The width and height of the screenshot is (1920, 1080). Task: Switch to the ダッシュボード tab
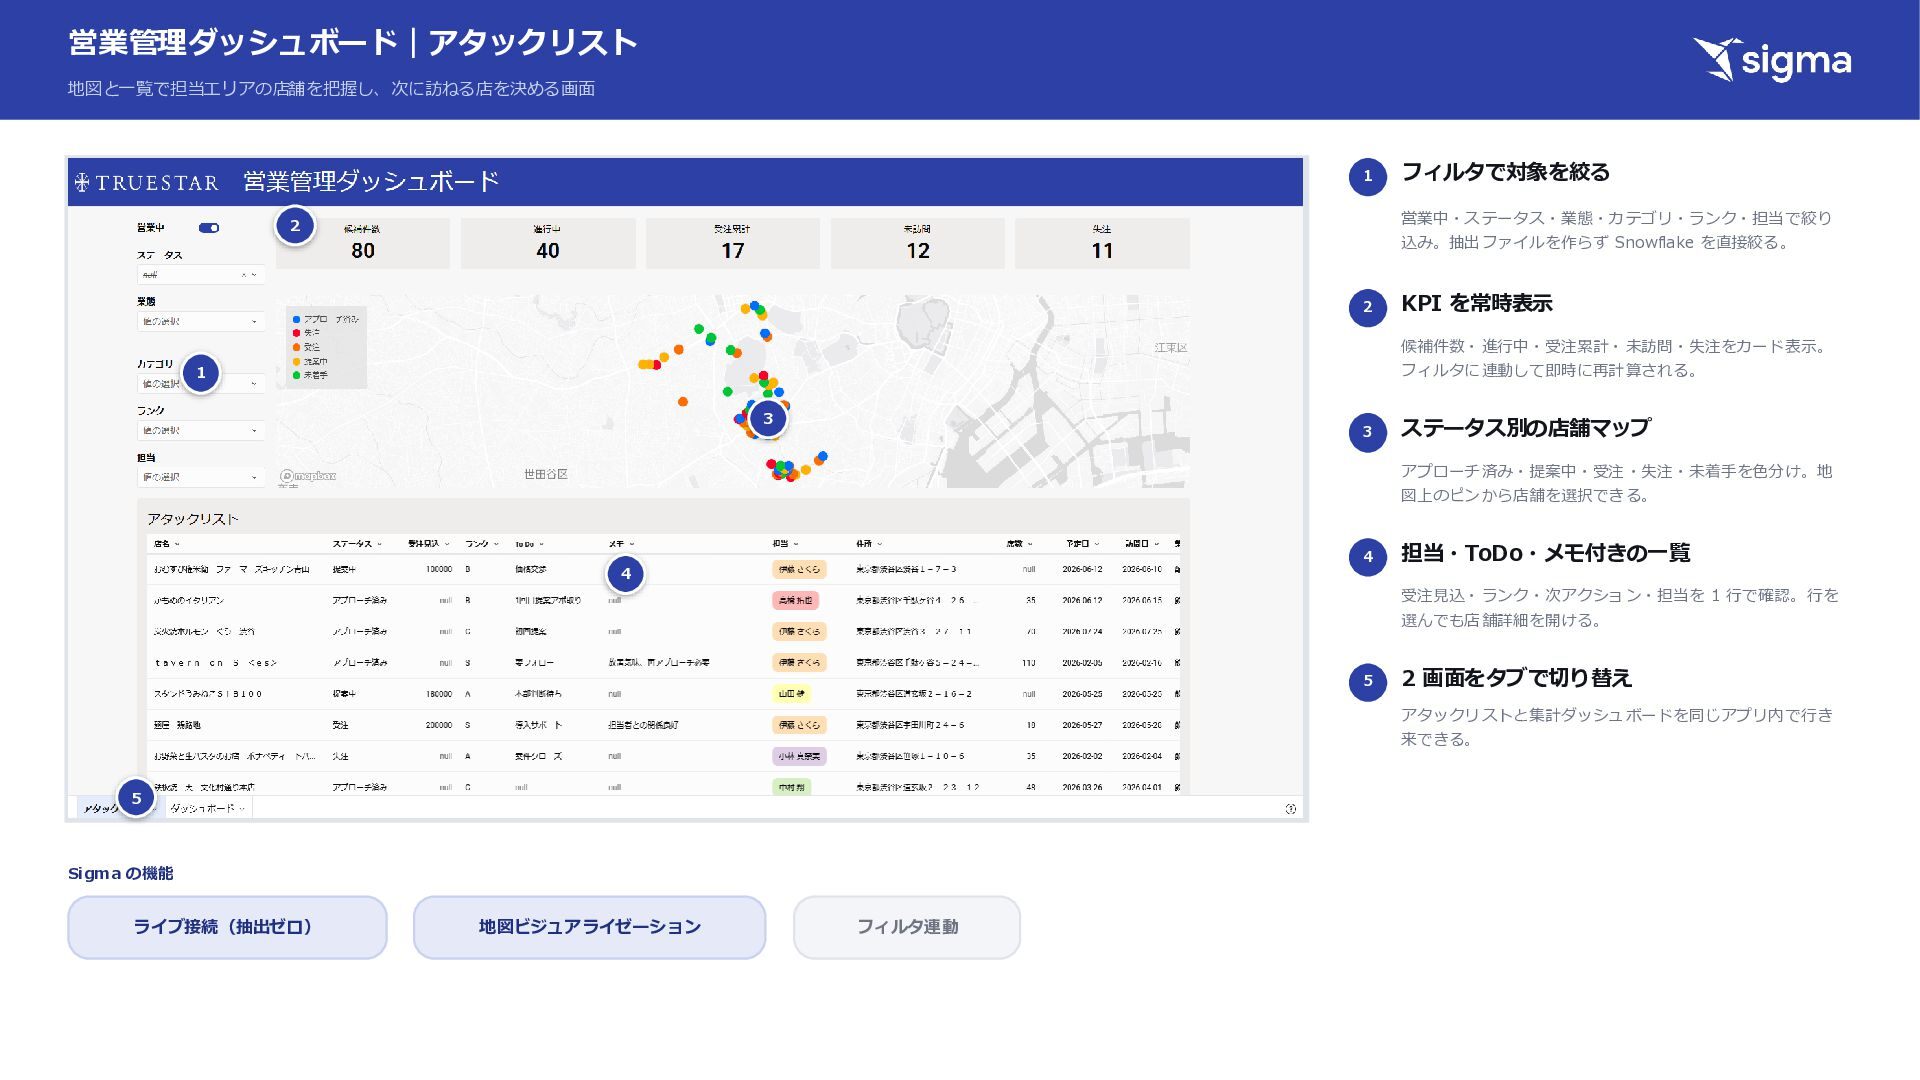click(207, 808)
